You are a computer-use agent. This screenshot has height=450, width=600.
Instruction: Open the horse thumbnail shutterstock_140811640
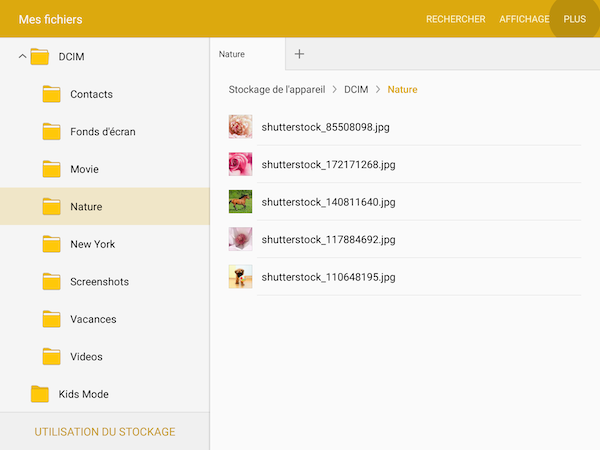pos(240,202)
